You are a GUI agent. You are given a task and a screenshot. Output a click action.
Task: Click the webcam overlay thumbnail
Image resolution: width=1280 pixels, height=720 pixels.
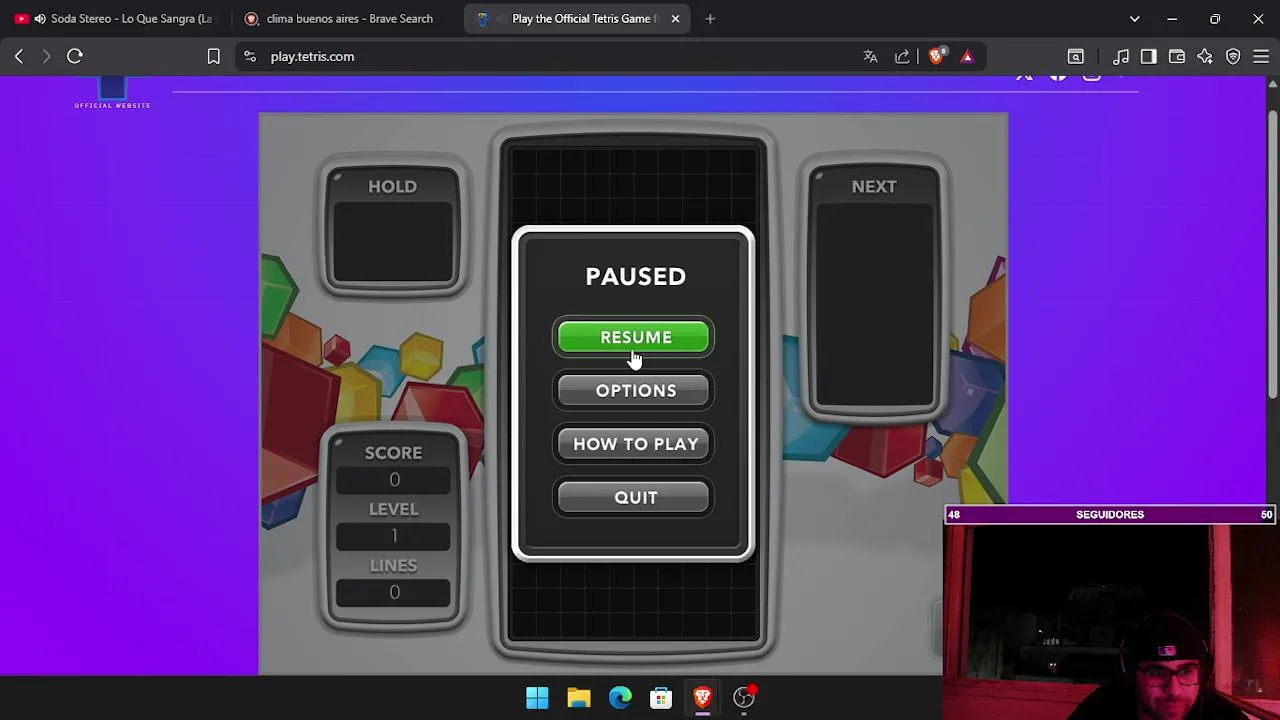(x=1110, y=622)
